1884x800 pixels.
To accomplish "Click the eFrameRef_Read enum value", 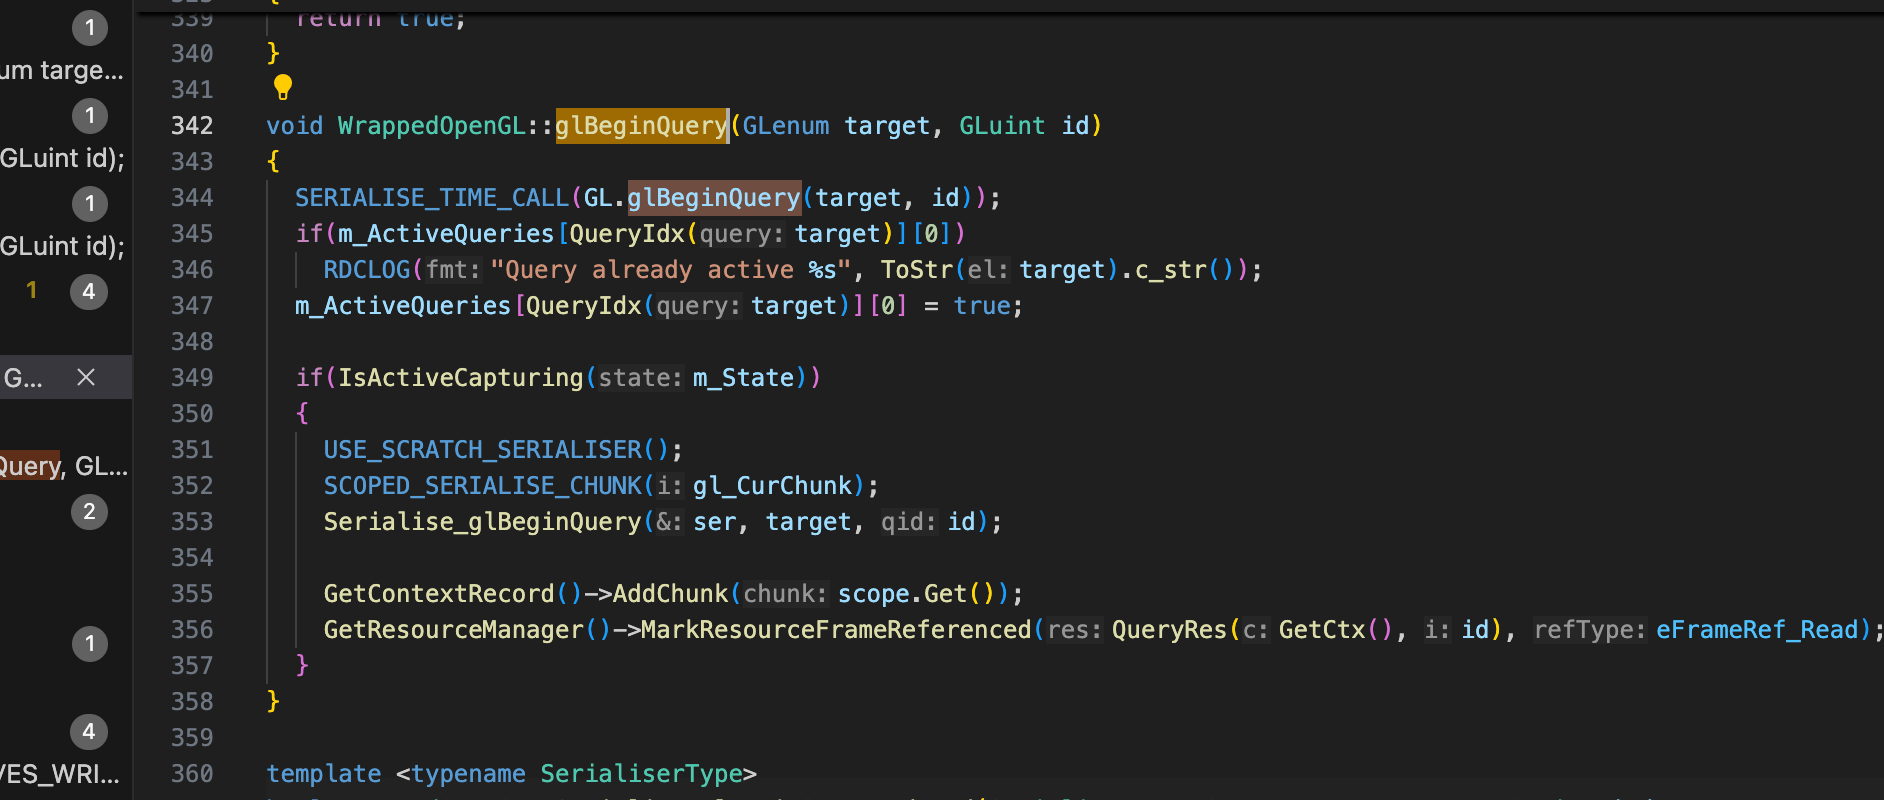I will (1757, 629).
